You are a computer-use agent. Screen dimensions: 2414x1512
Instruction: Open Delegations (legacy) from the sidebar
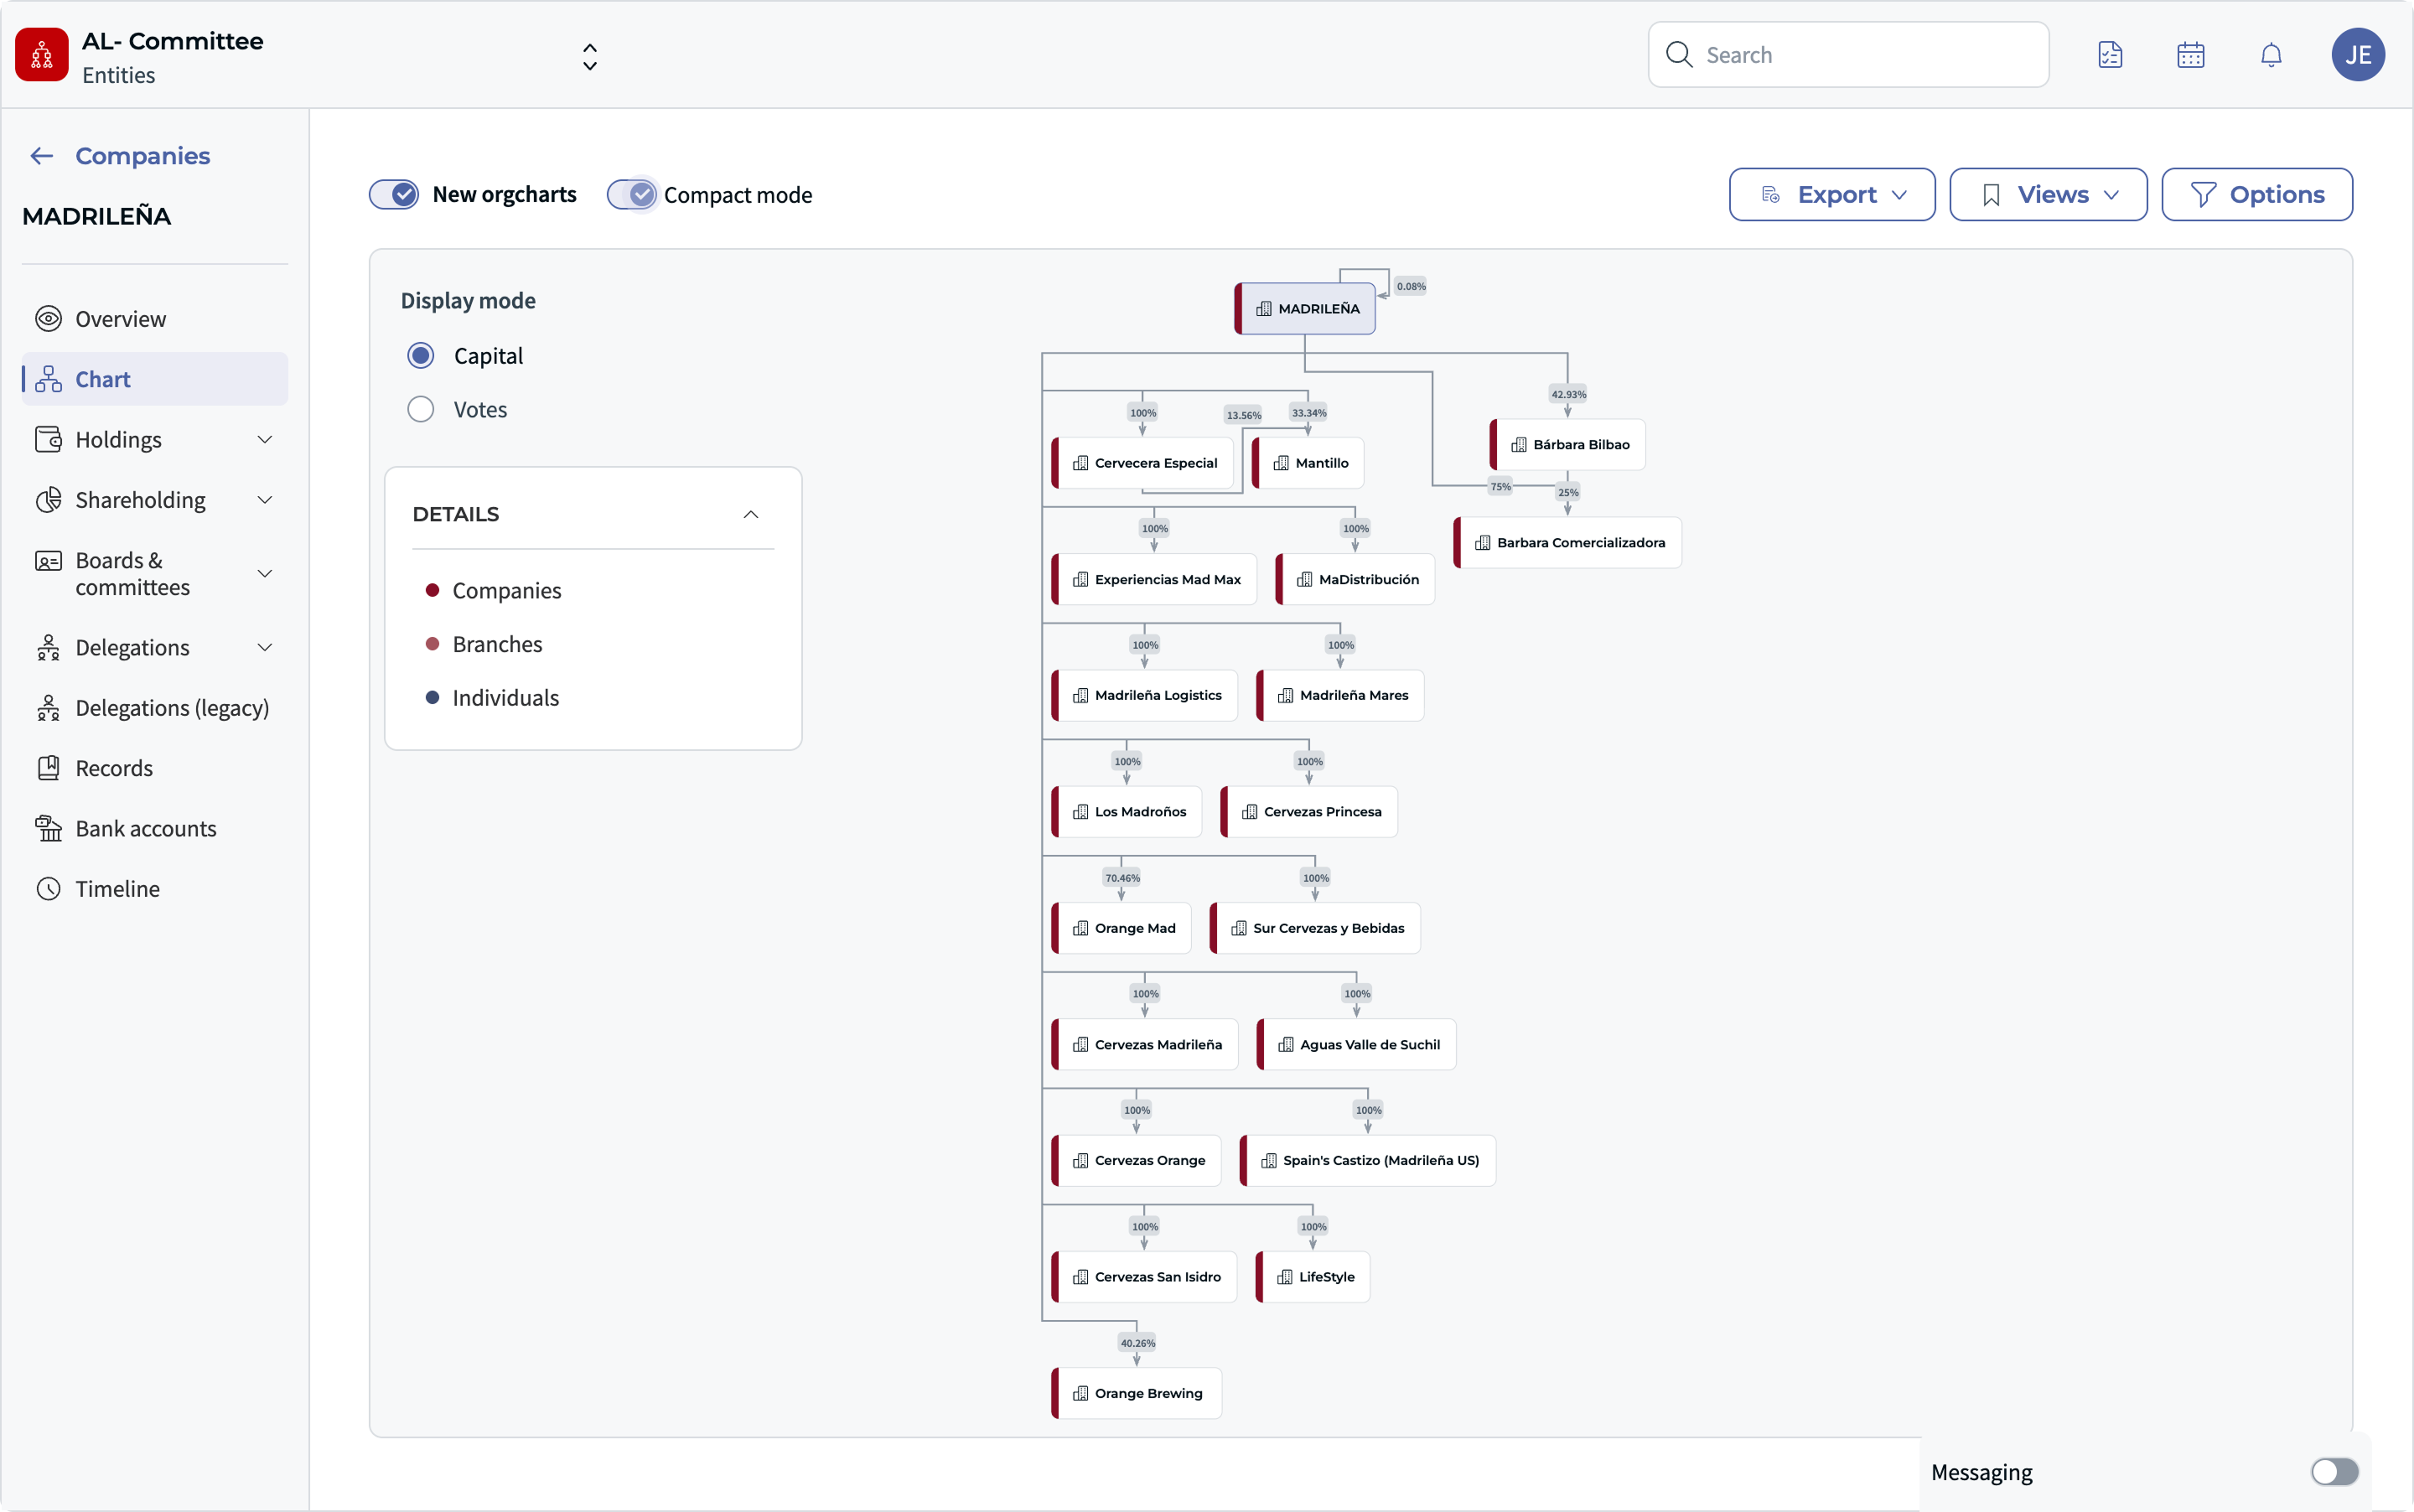coord(173,708)
